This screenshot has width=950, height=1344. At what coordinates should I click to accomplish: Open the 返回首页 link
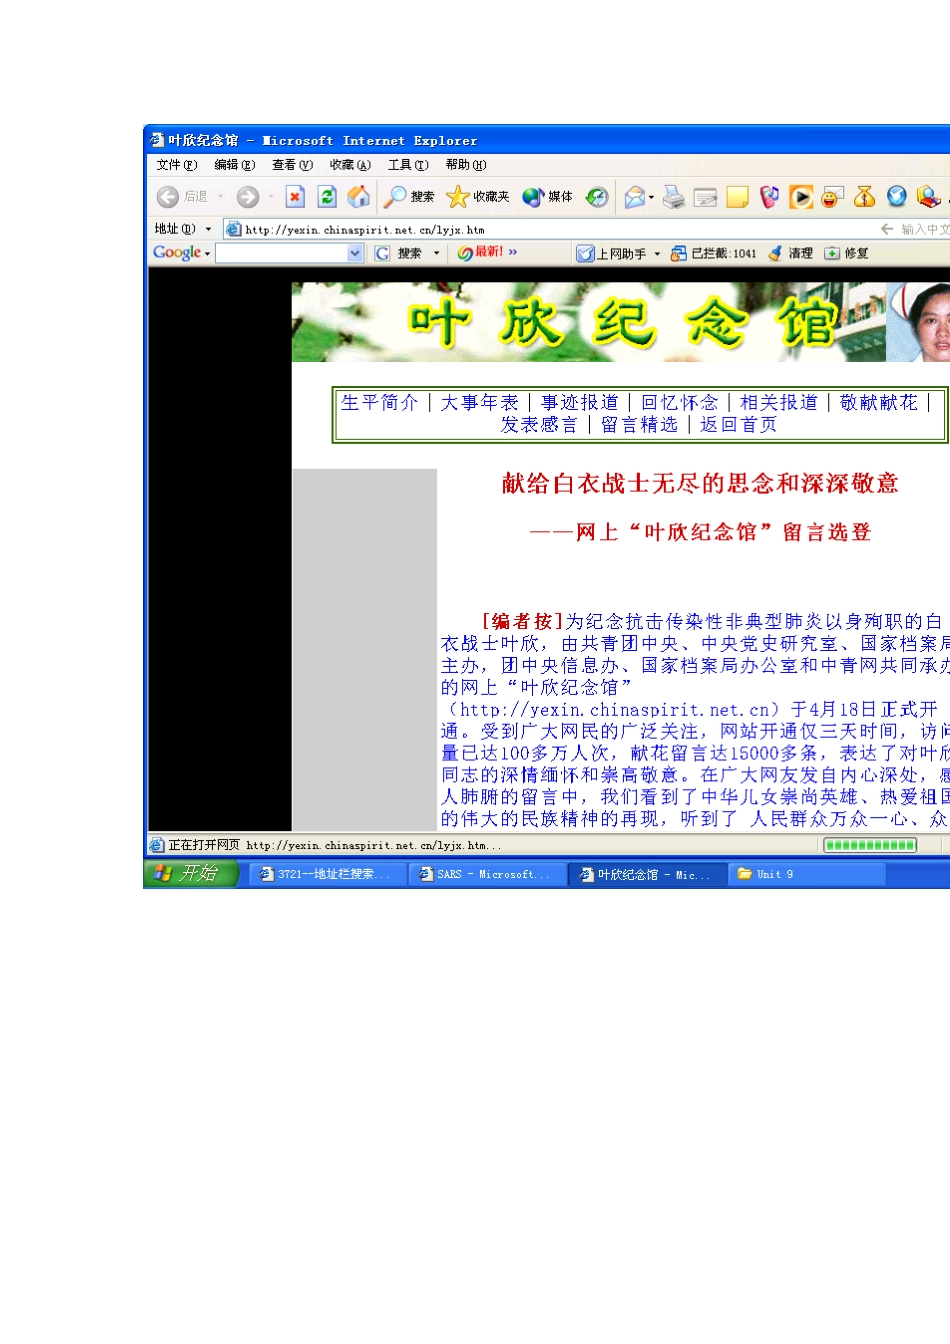pos(739,425)
